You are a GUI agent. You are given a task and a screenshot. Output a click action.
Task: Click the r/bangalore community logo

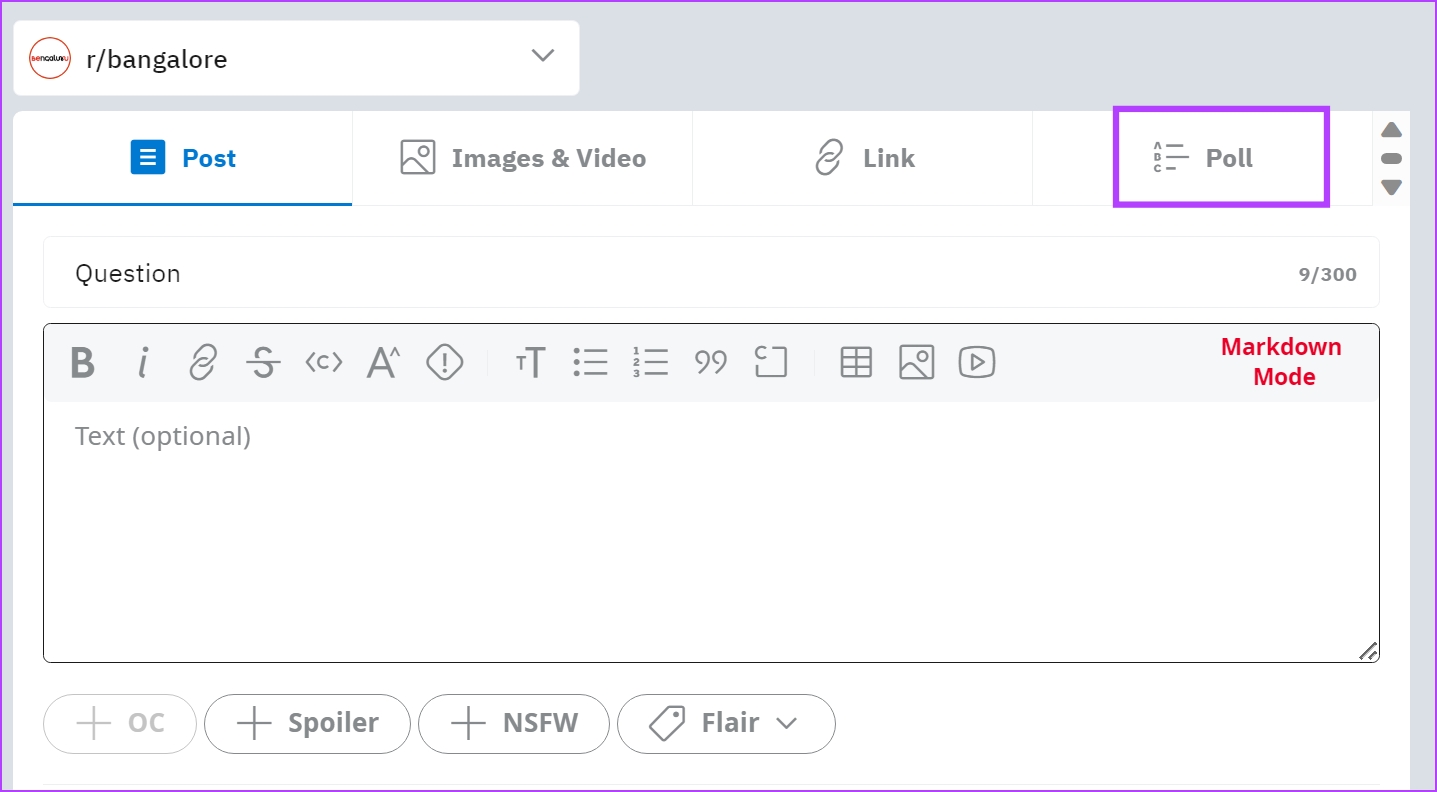click(x=50, y=58)
